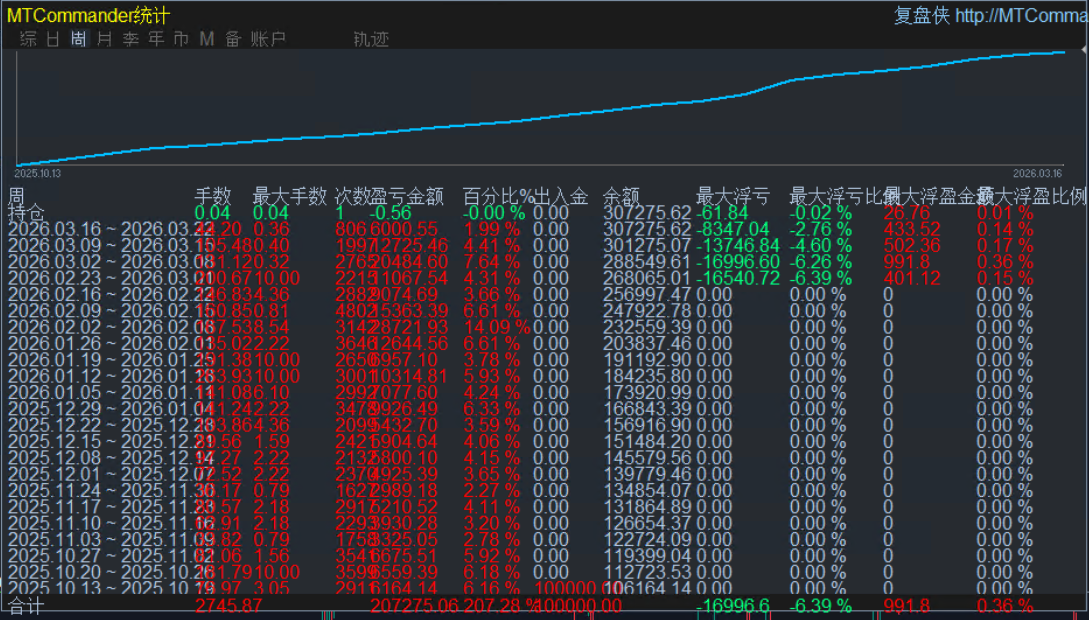The width and height of the screenshot is (1089, 620).
Task: Click balance value 151484.20
Action: [x=647, y=442]
